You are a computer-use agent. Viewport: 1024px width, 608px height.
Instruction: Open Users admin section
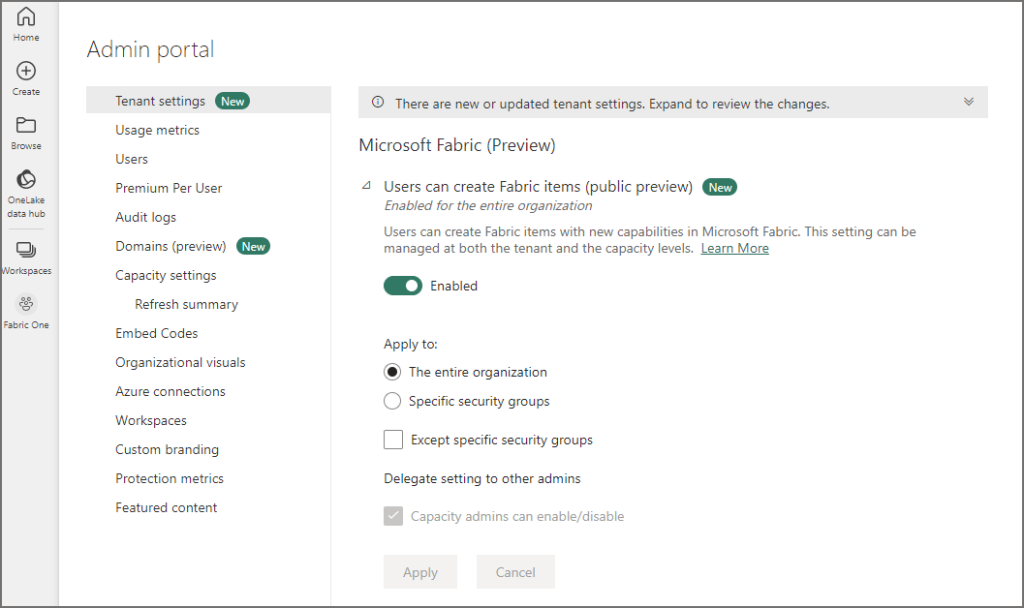(131, 159)
